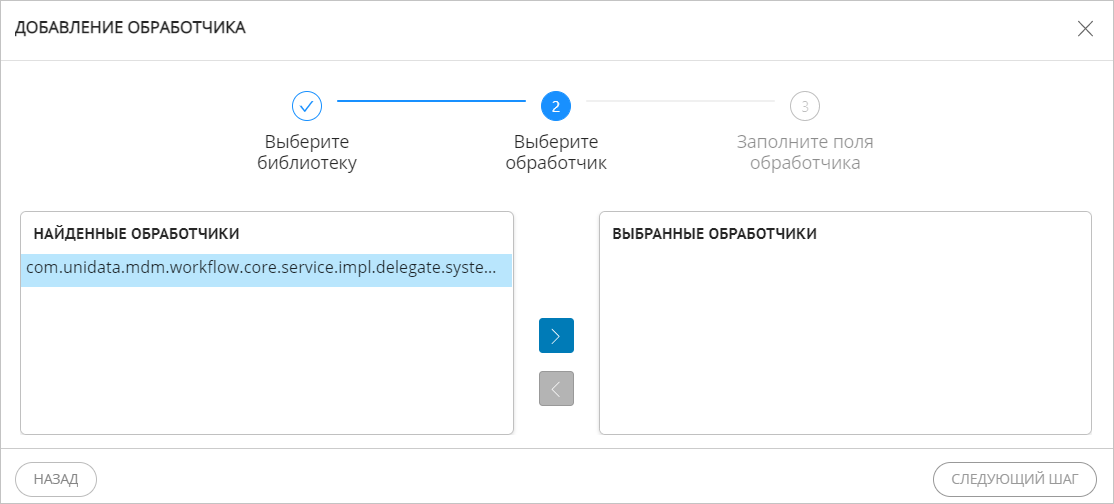Jump to Заполните поля обработчика step label
Viewport: 1114px width, 504px height.
pos(804,152)
